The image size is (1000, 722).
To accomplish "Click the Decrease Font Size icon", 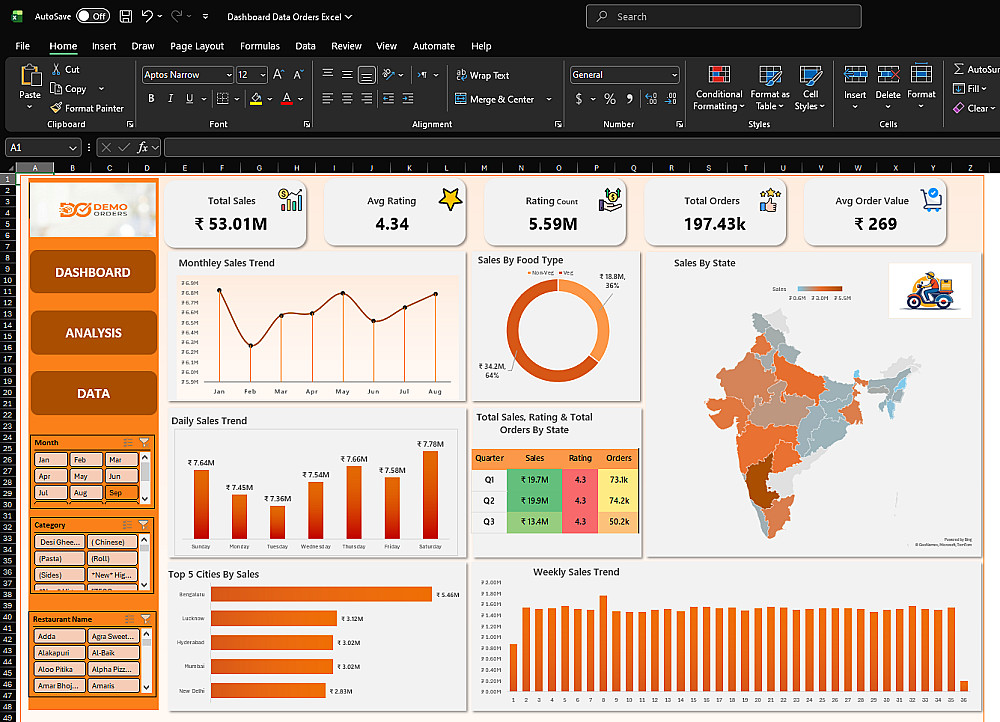I will (298, 75).
